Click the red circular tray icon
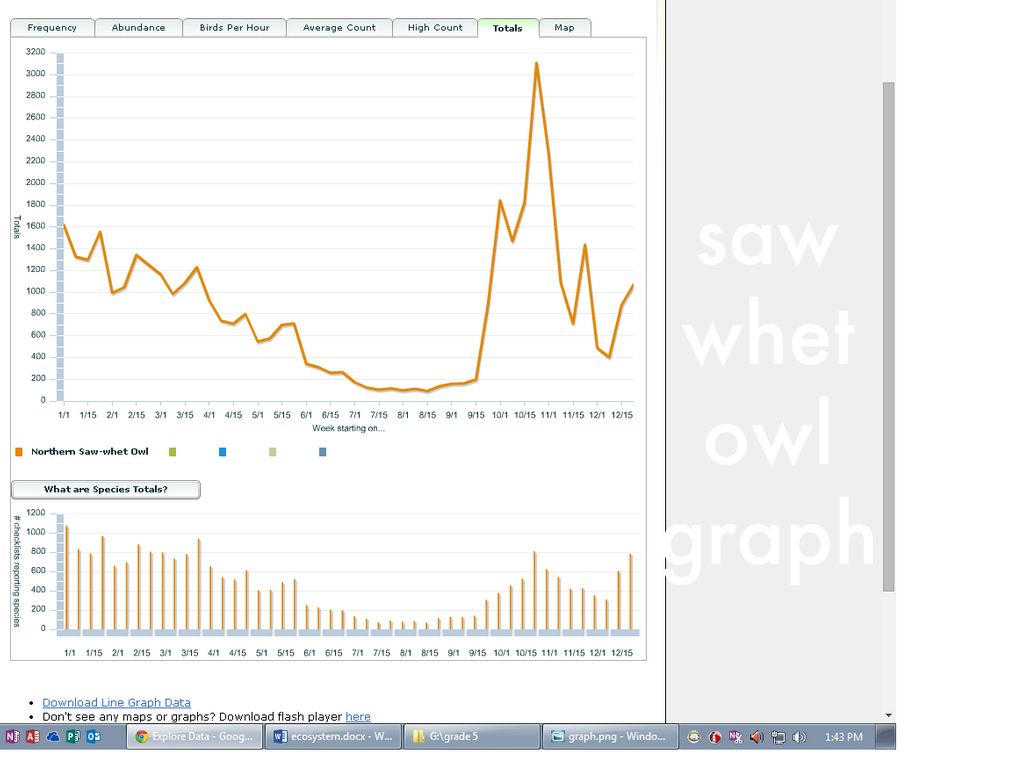 point(715,737)
